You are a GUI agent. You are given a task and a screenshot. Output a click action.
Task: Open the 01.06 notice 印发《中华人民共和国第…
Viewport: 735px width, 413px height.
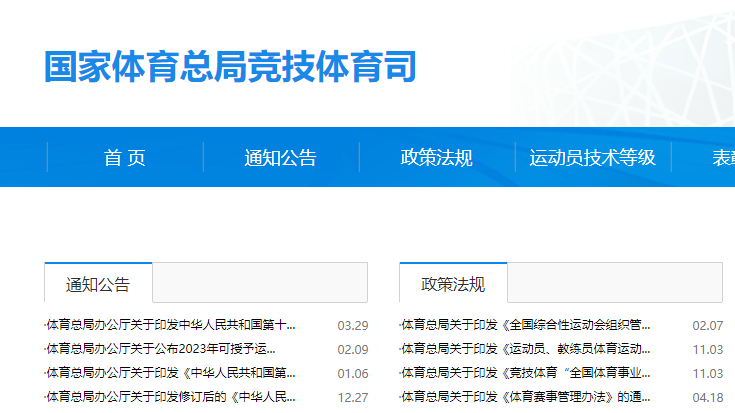tap(171, 373)
